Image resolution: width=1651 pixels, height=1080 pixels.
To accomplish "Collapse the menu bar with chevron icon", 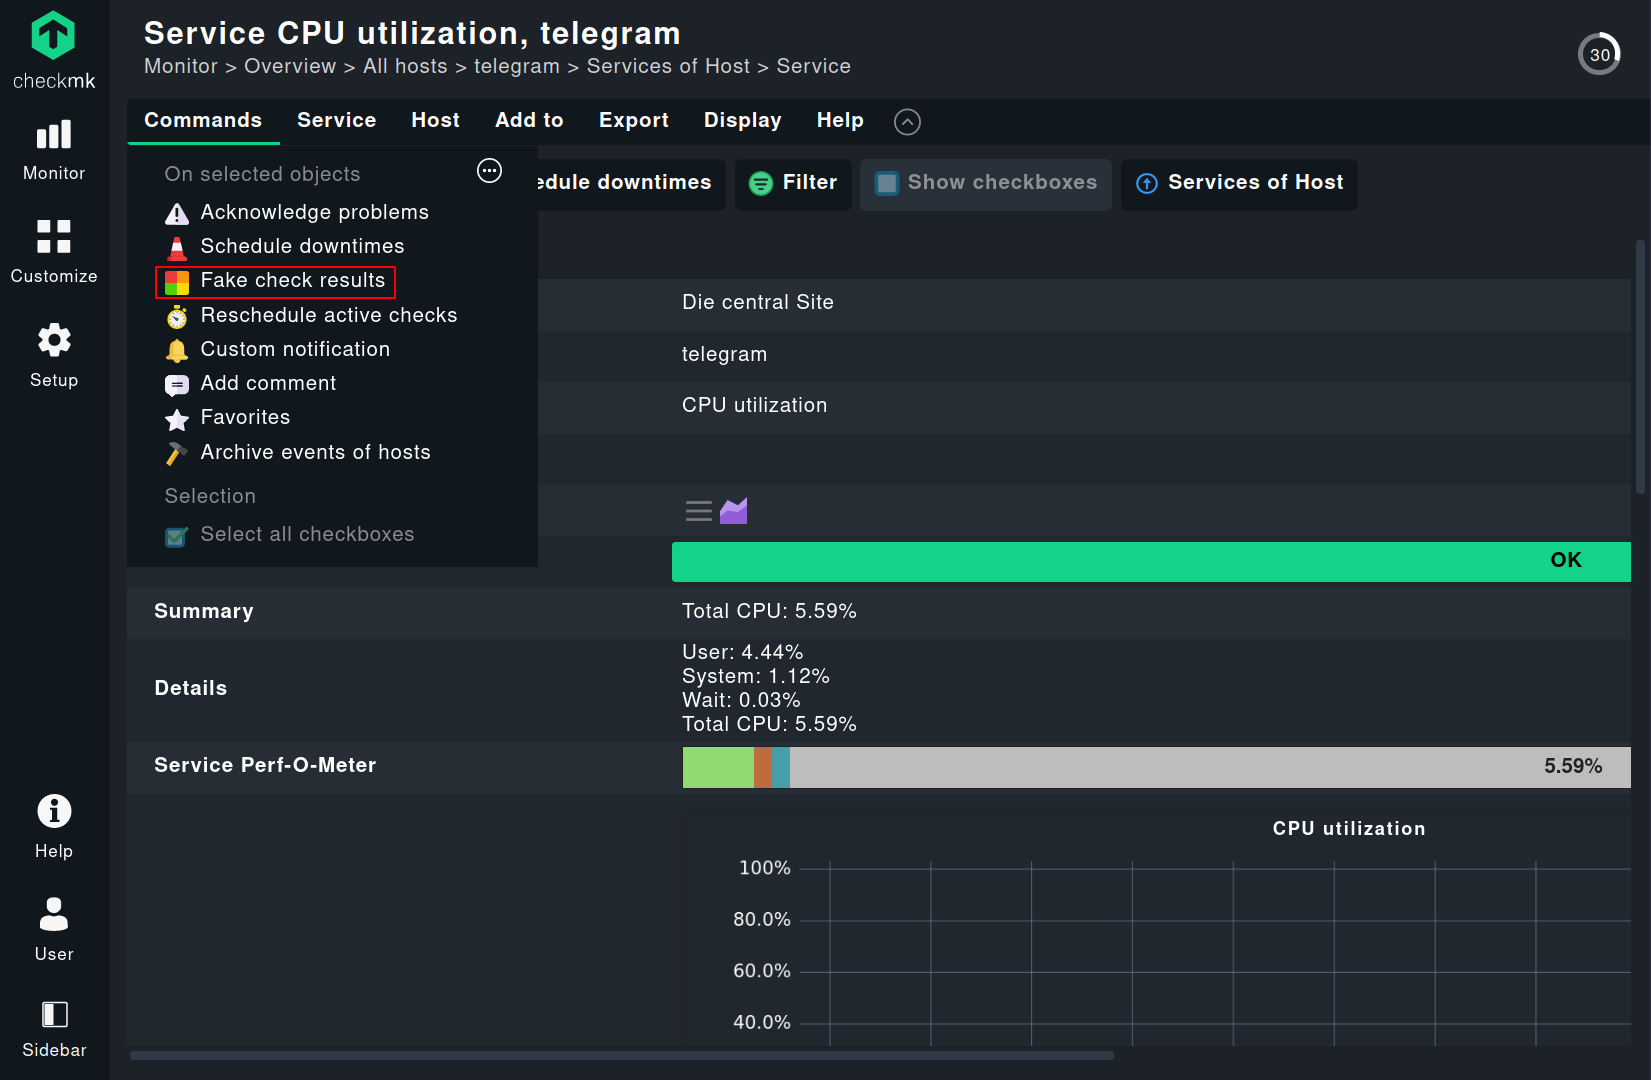I will coord(907,122).
